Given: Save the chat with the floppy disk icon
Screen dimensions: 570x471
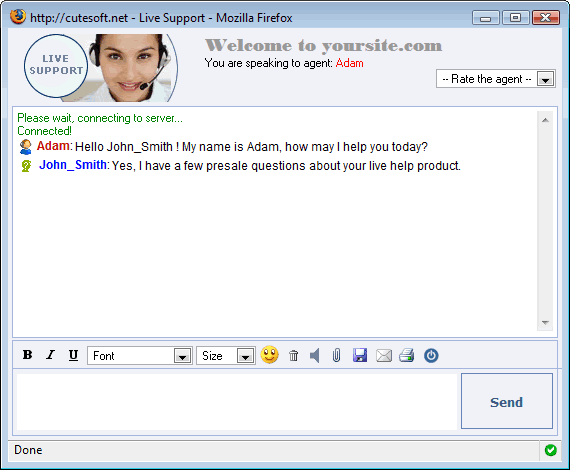Looking at the screenshot, I should [360, 355].
